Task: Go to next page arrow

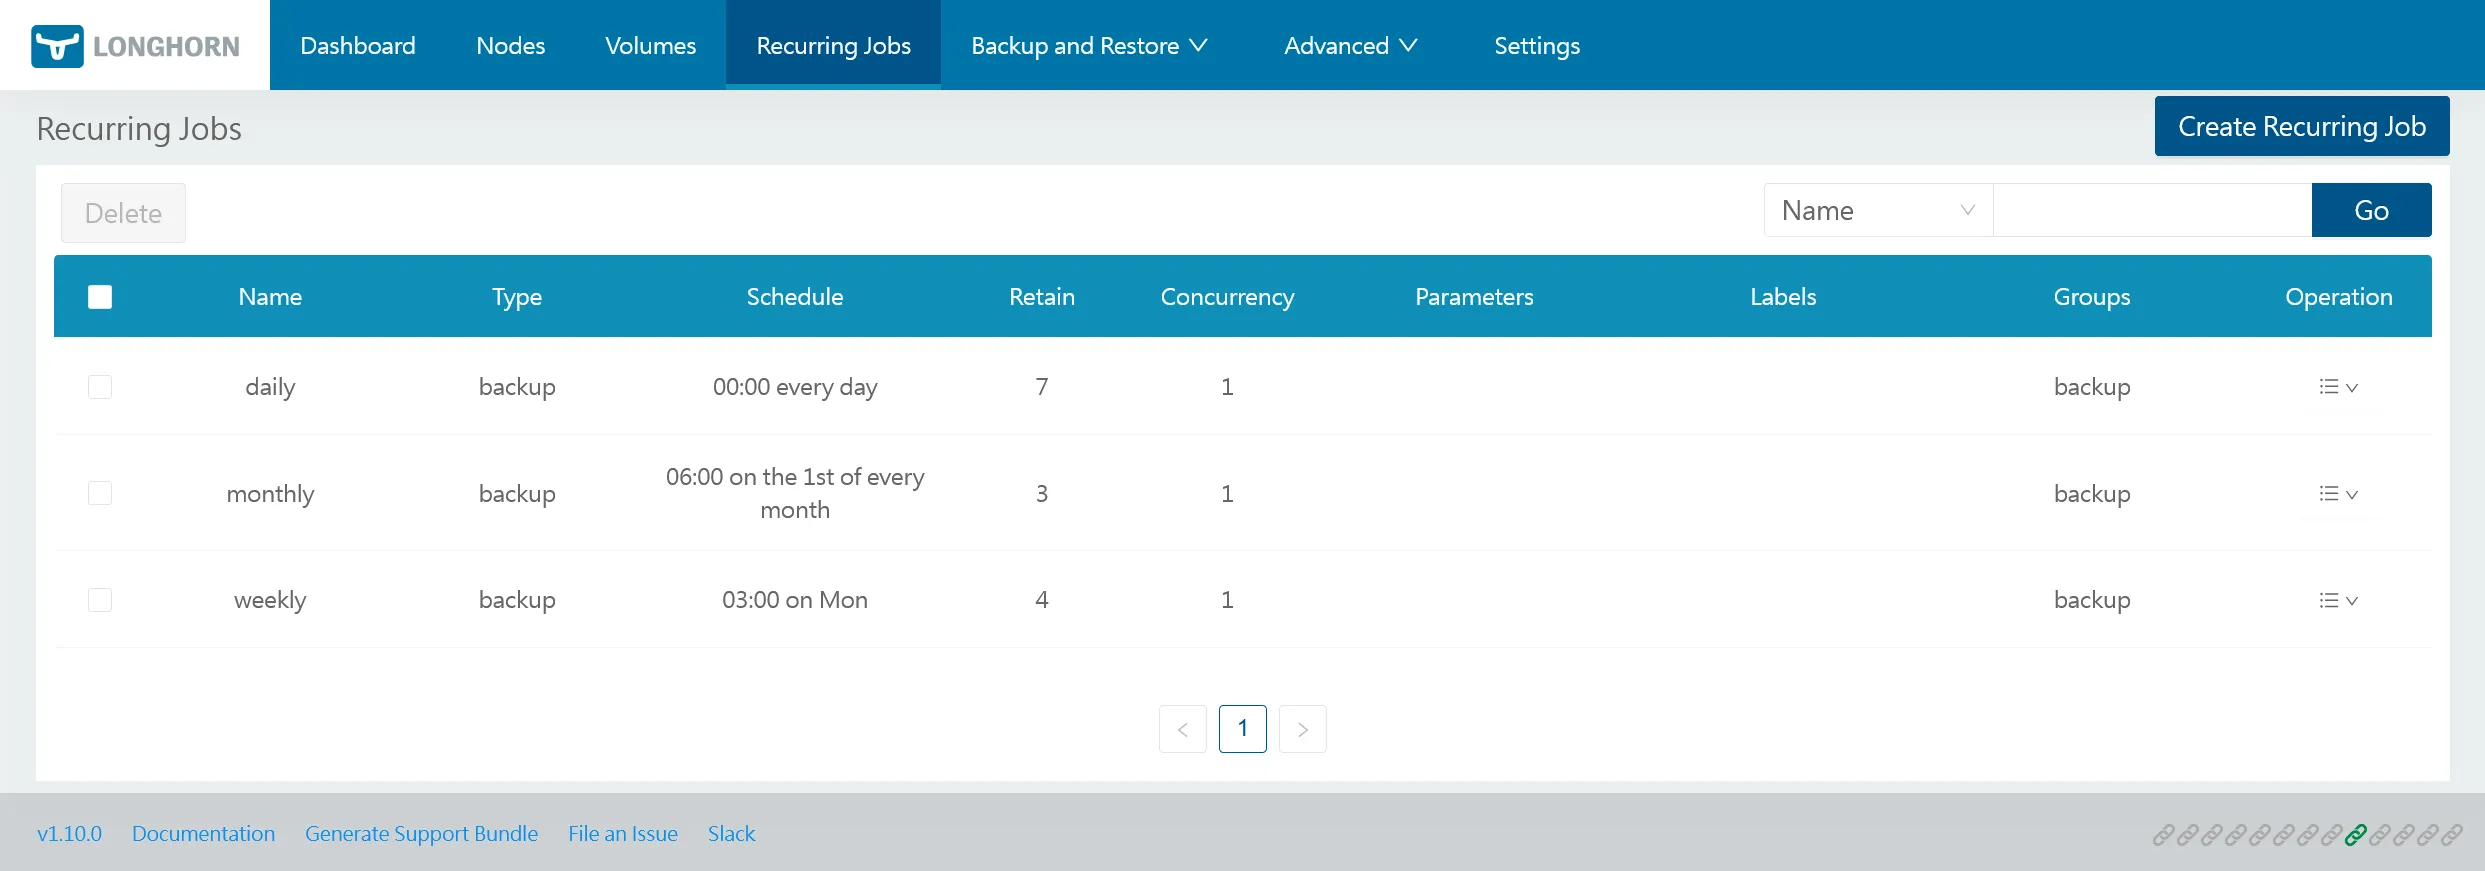Action: [1302, 729]
